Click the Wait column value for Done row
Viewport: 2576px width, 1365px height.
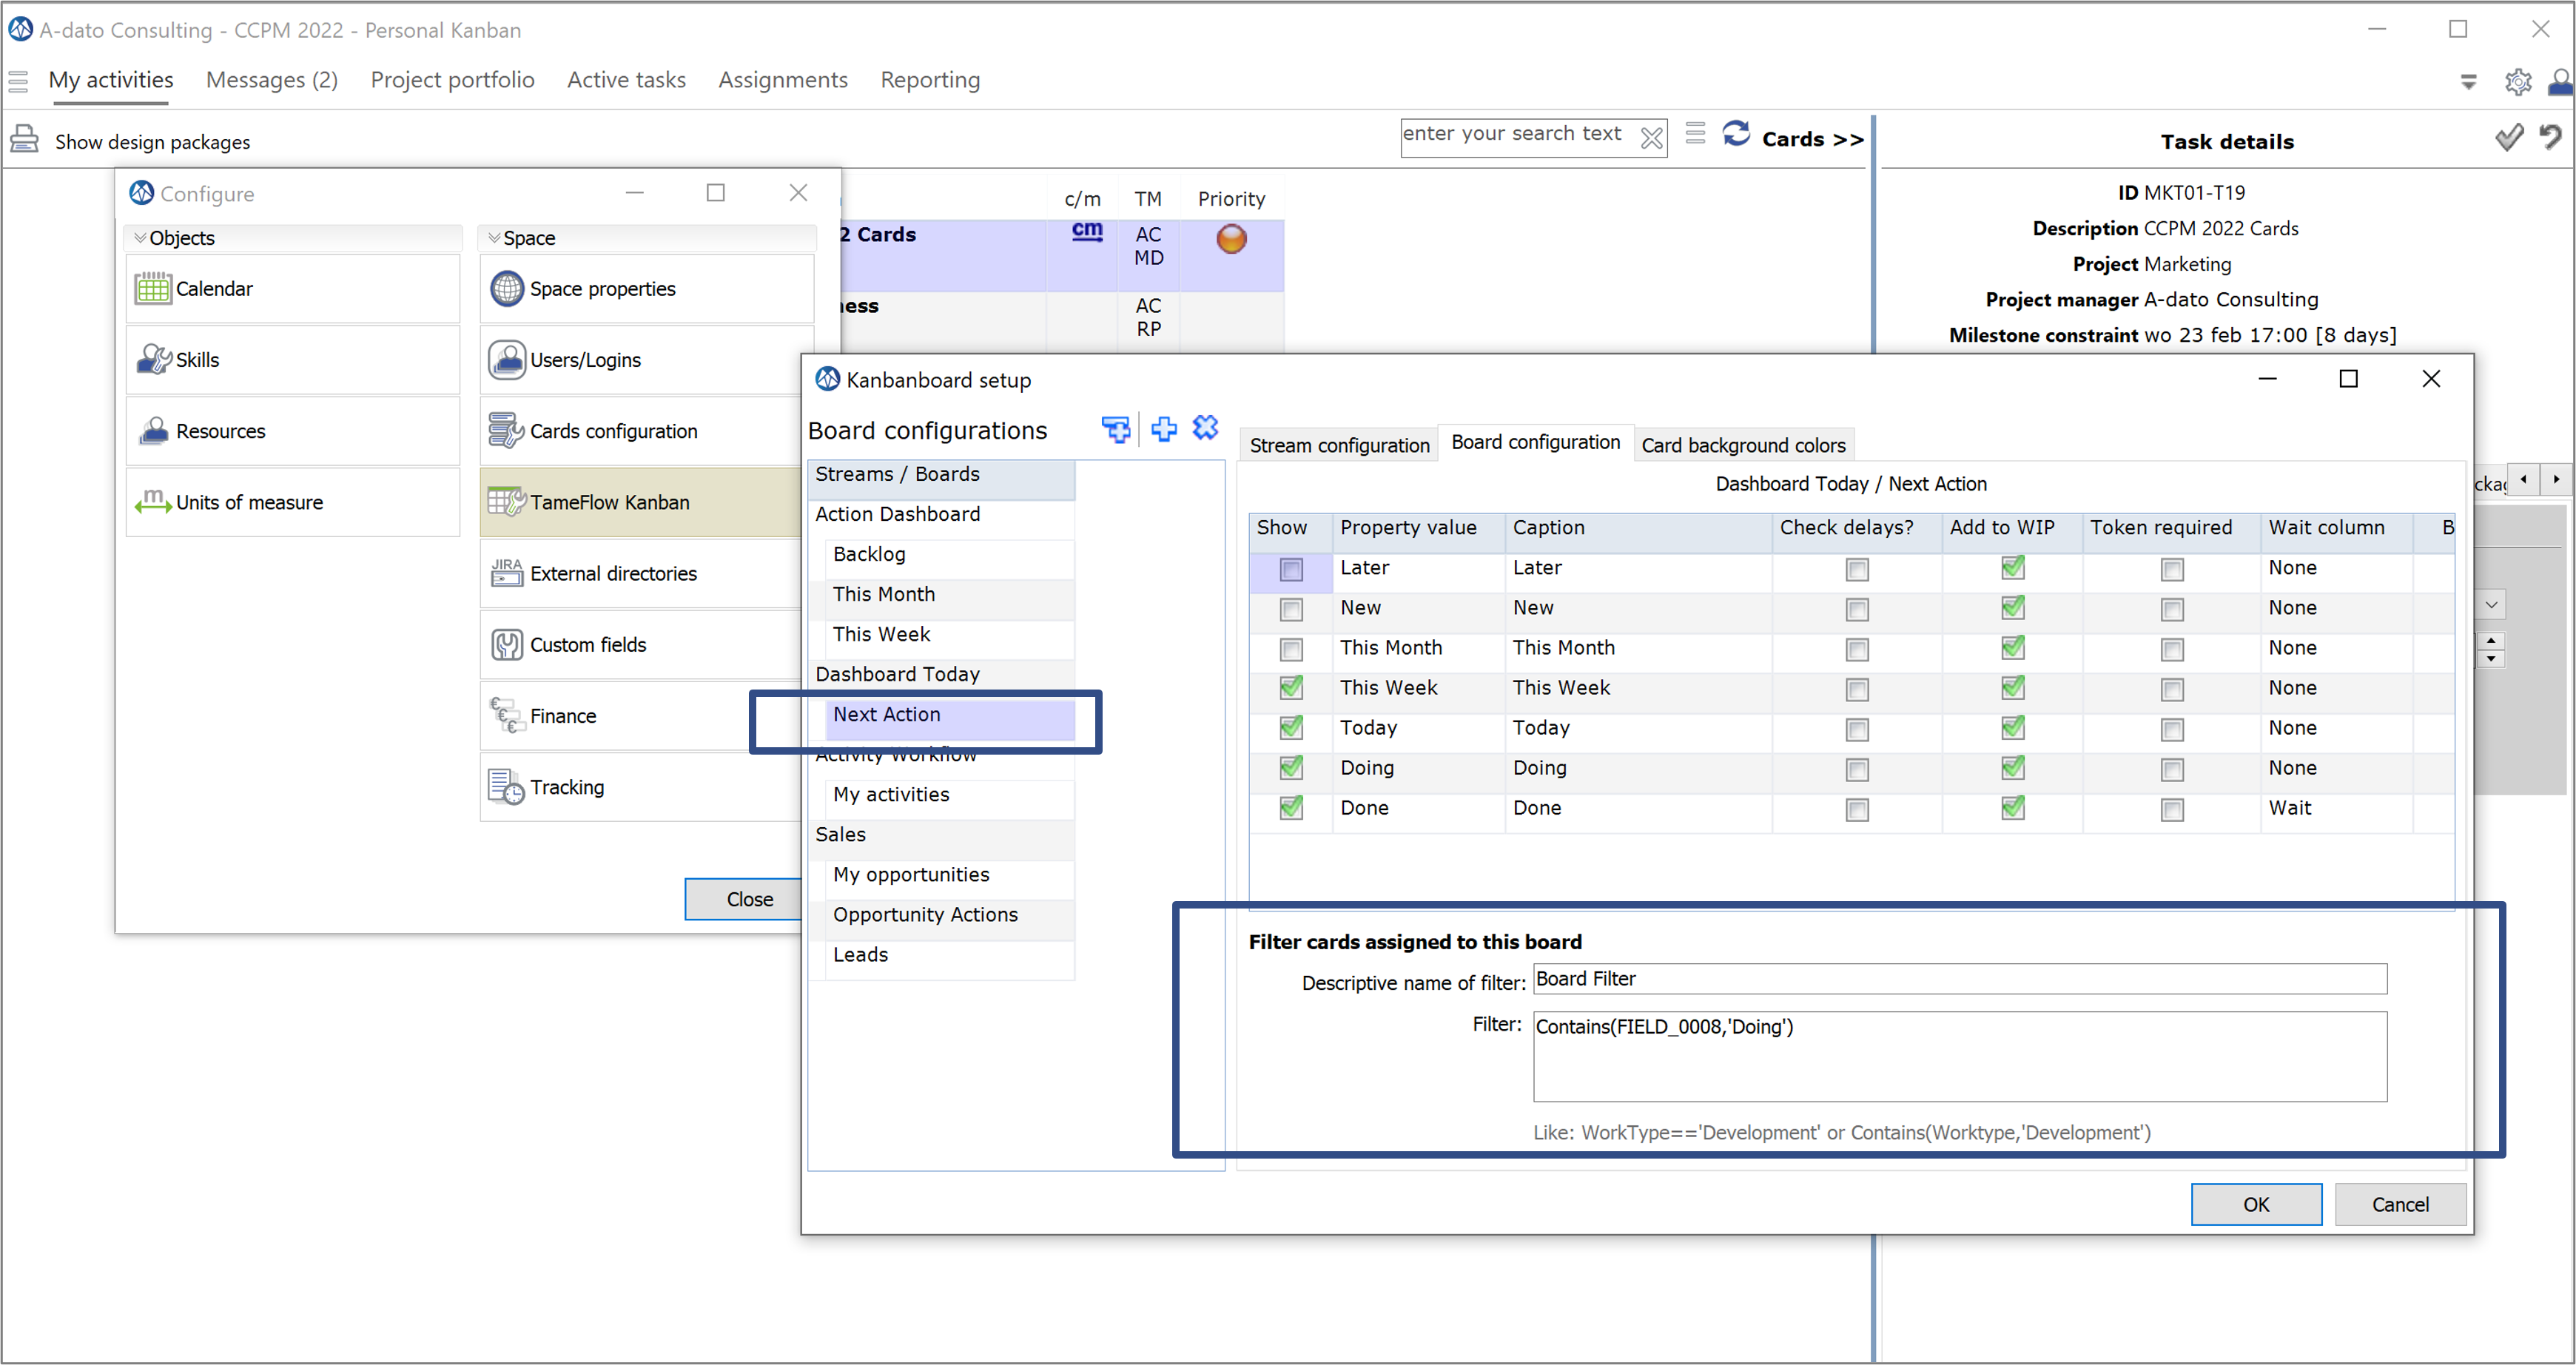(x=2290, y=808)
